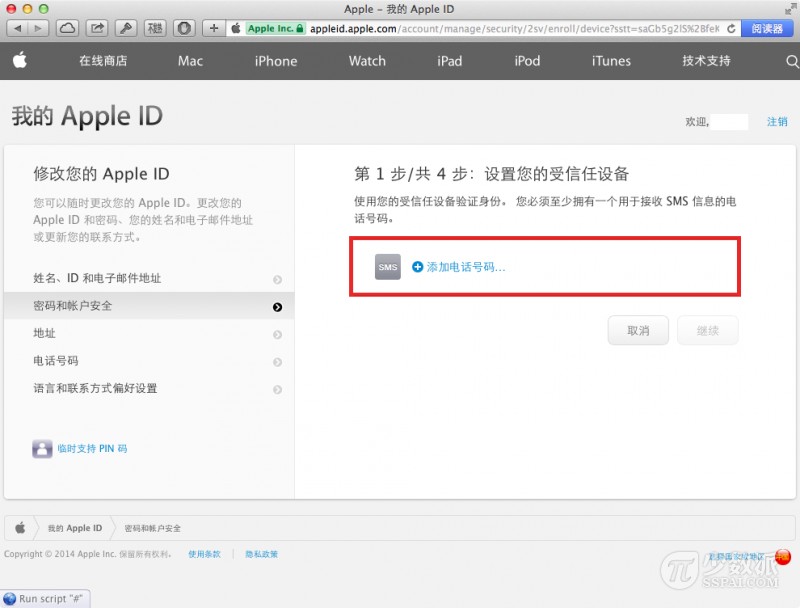Select 密码和帐户安全 sidebar item

(x=149, y=306)
